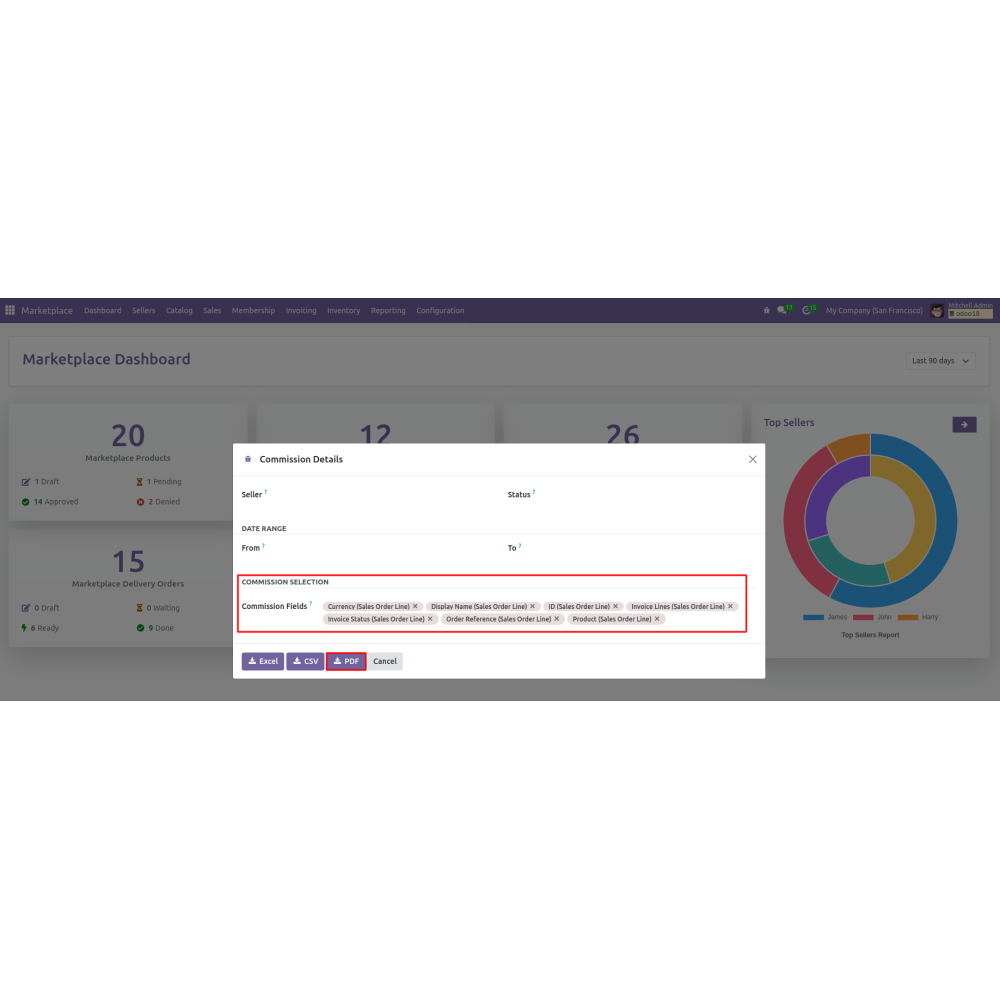Open the My Company (San Francisco) switcher
1000x1000 pixels.
click(874, 311)
